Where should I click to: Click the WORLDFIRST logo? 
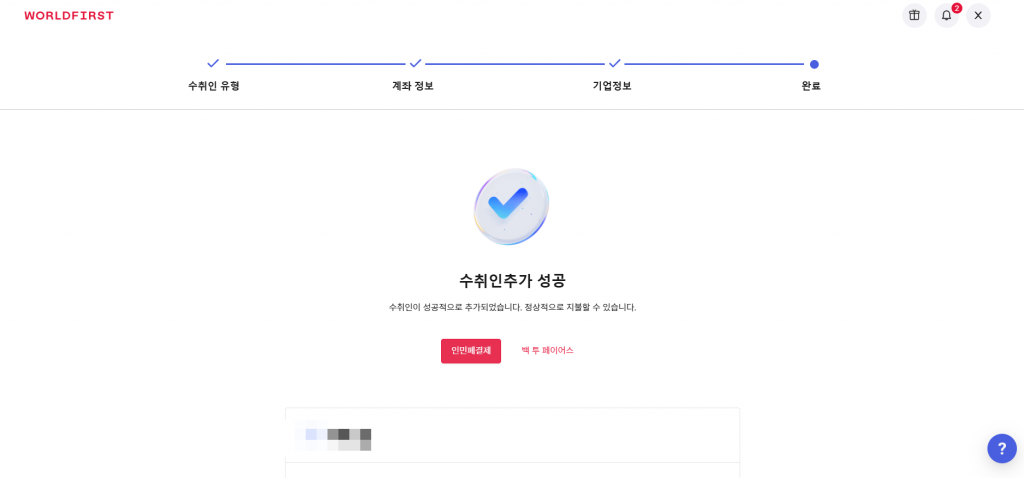69,16
